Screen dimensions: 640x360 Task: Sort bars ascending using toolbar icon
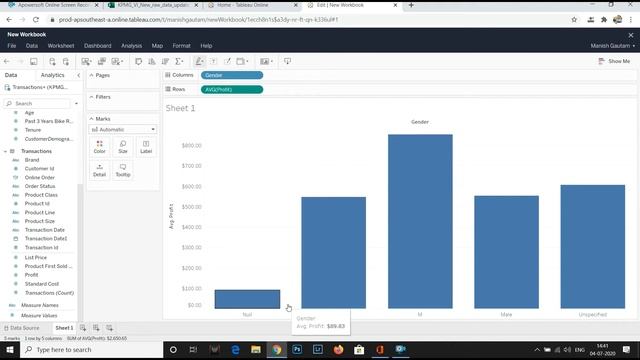[152, 61]
